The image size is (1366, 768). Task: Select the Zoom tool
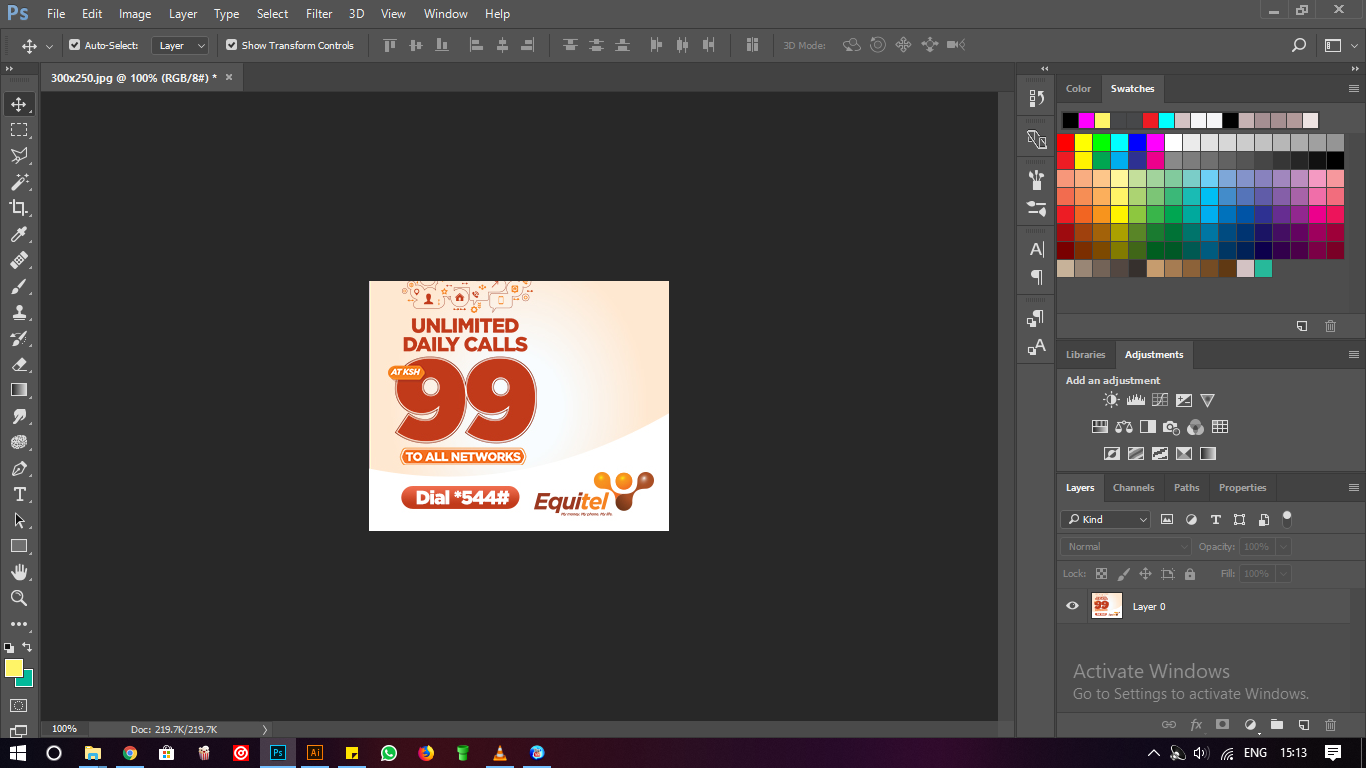[19, 598]
